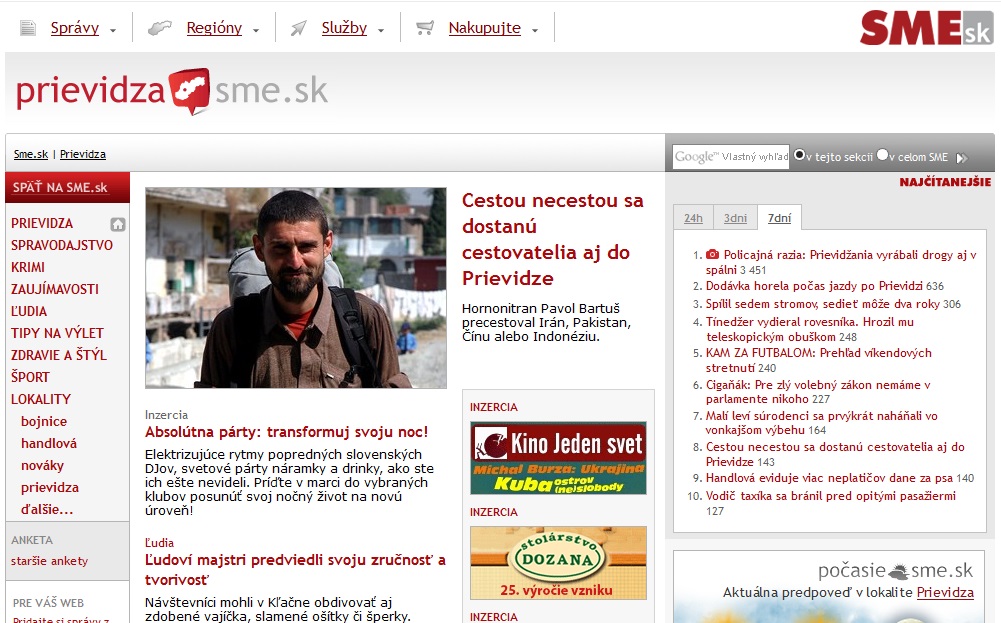Expand the Regióny dropdown arrow
This screenshot has width=1001, height=623.
click(256, 31)
